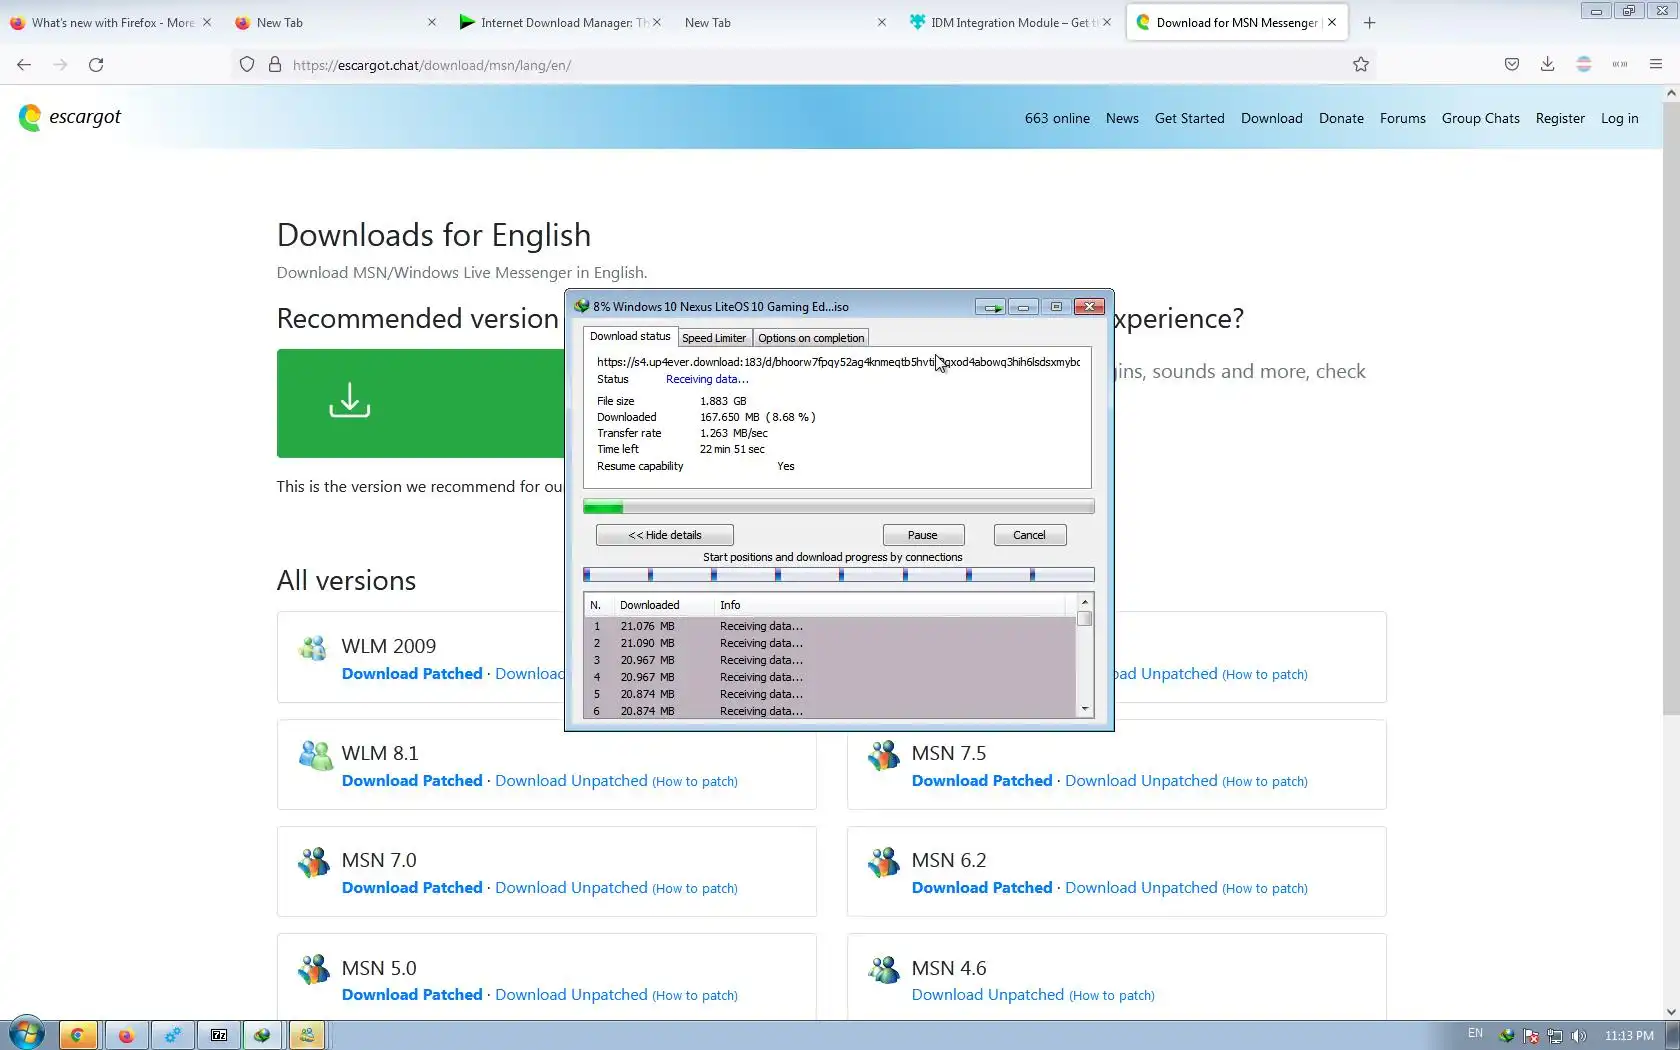
Task: Go back with the browser back arrow
Action: [x=24, y=65]
